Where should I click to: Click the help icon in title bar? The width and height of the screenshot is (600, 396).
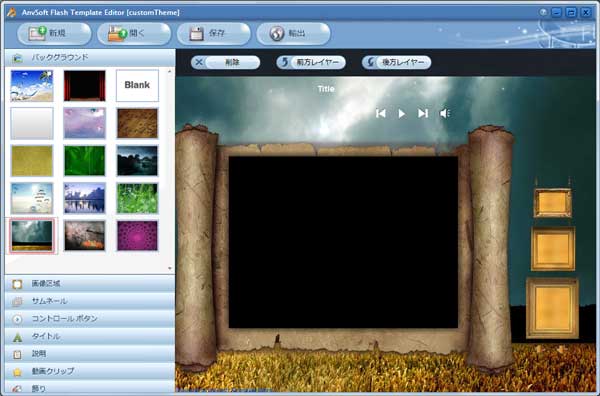tap(543, 13)
